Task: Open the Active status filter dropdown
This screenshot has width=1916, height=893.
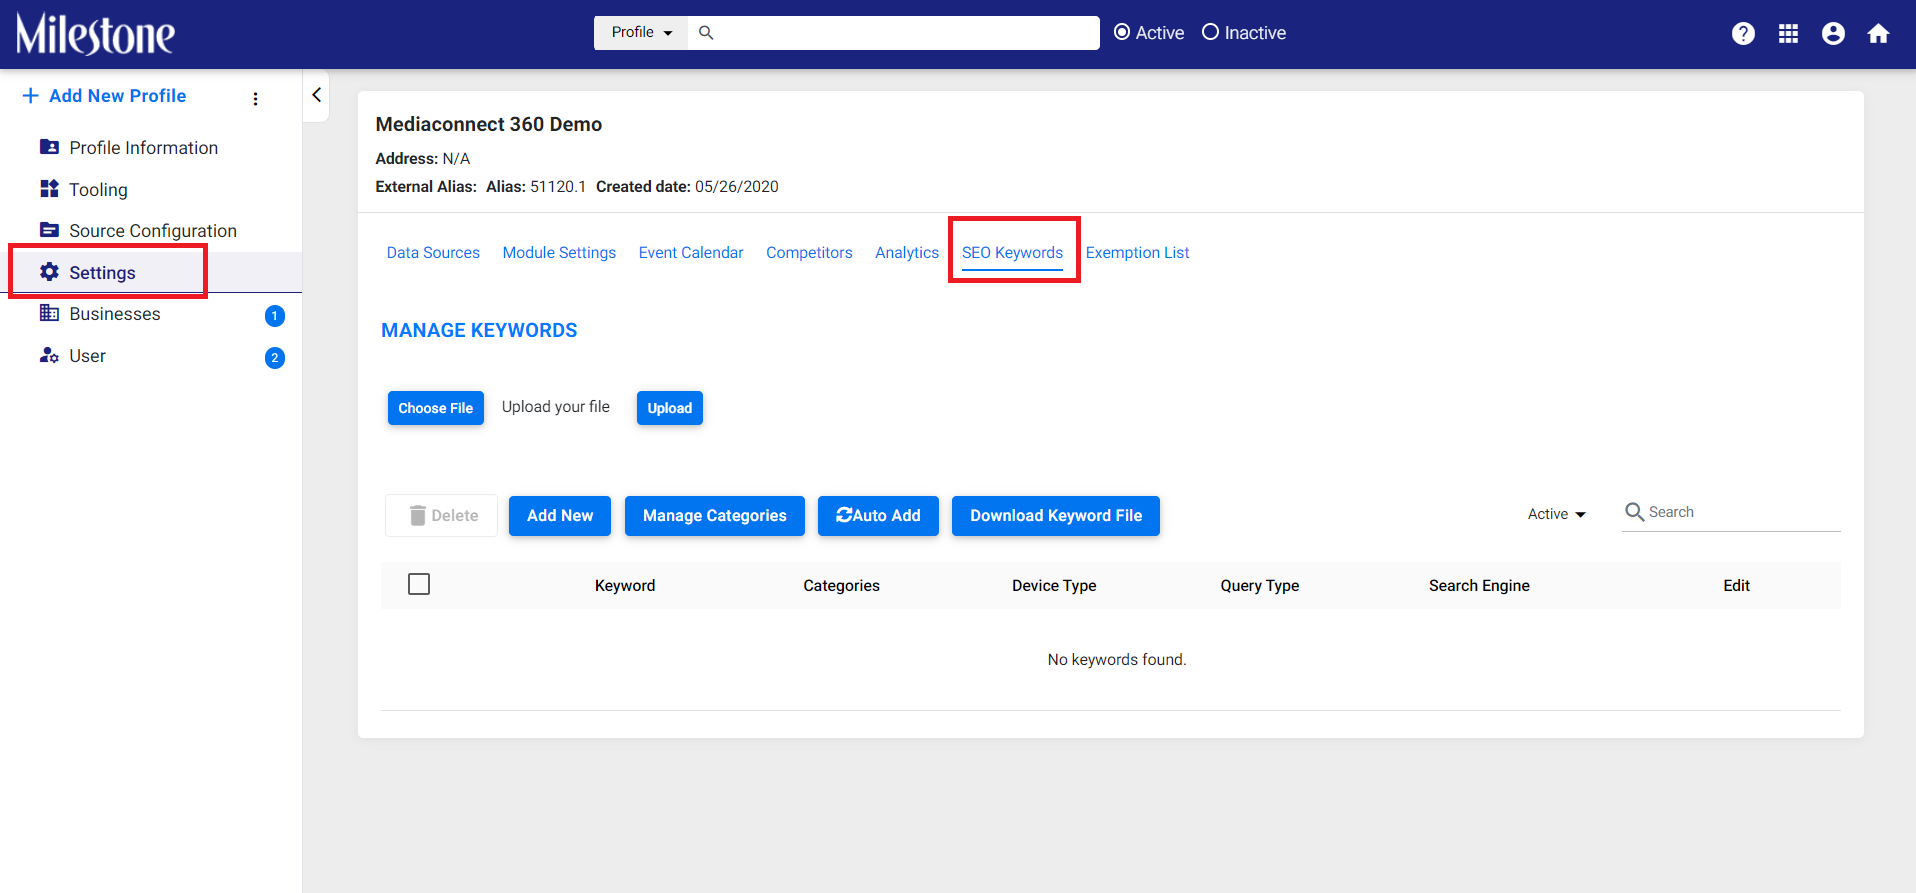Action: pos(1556,514)
